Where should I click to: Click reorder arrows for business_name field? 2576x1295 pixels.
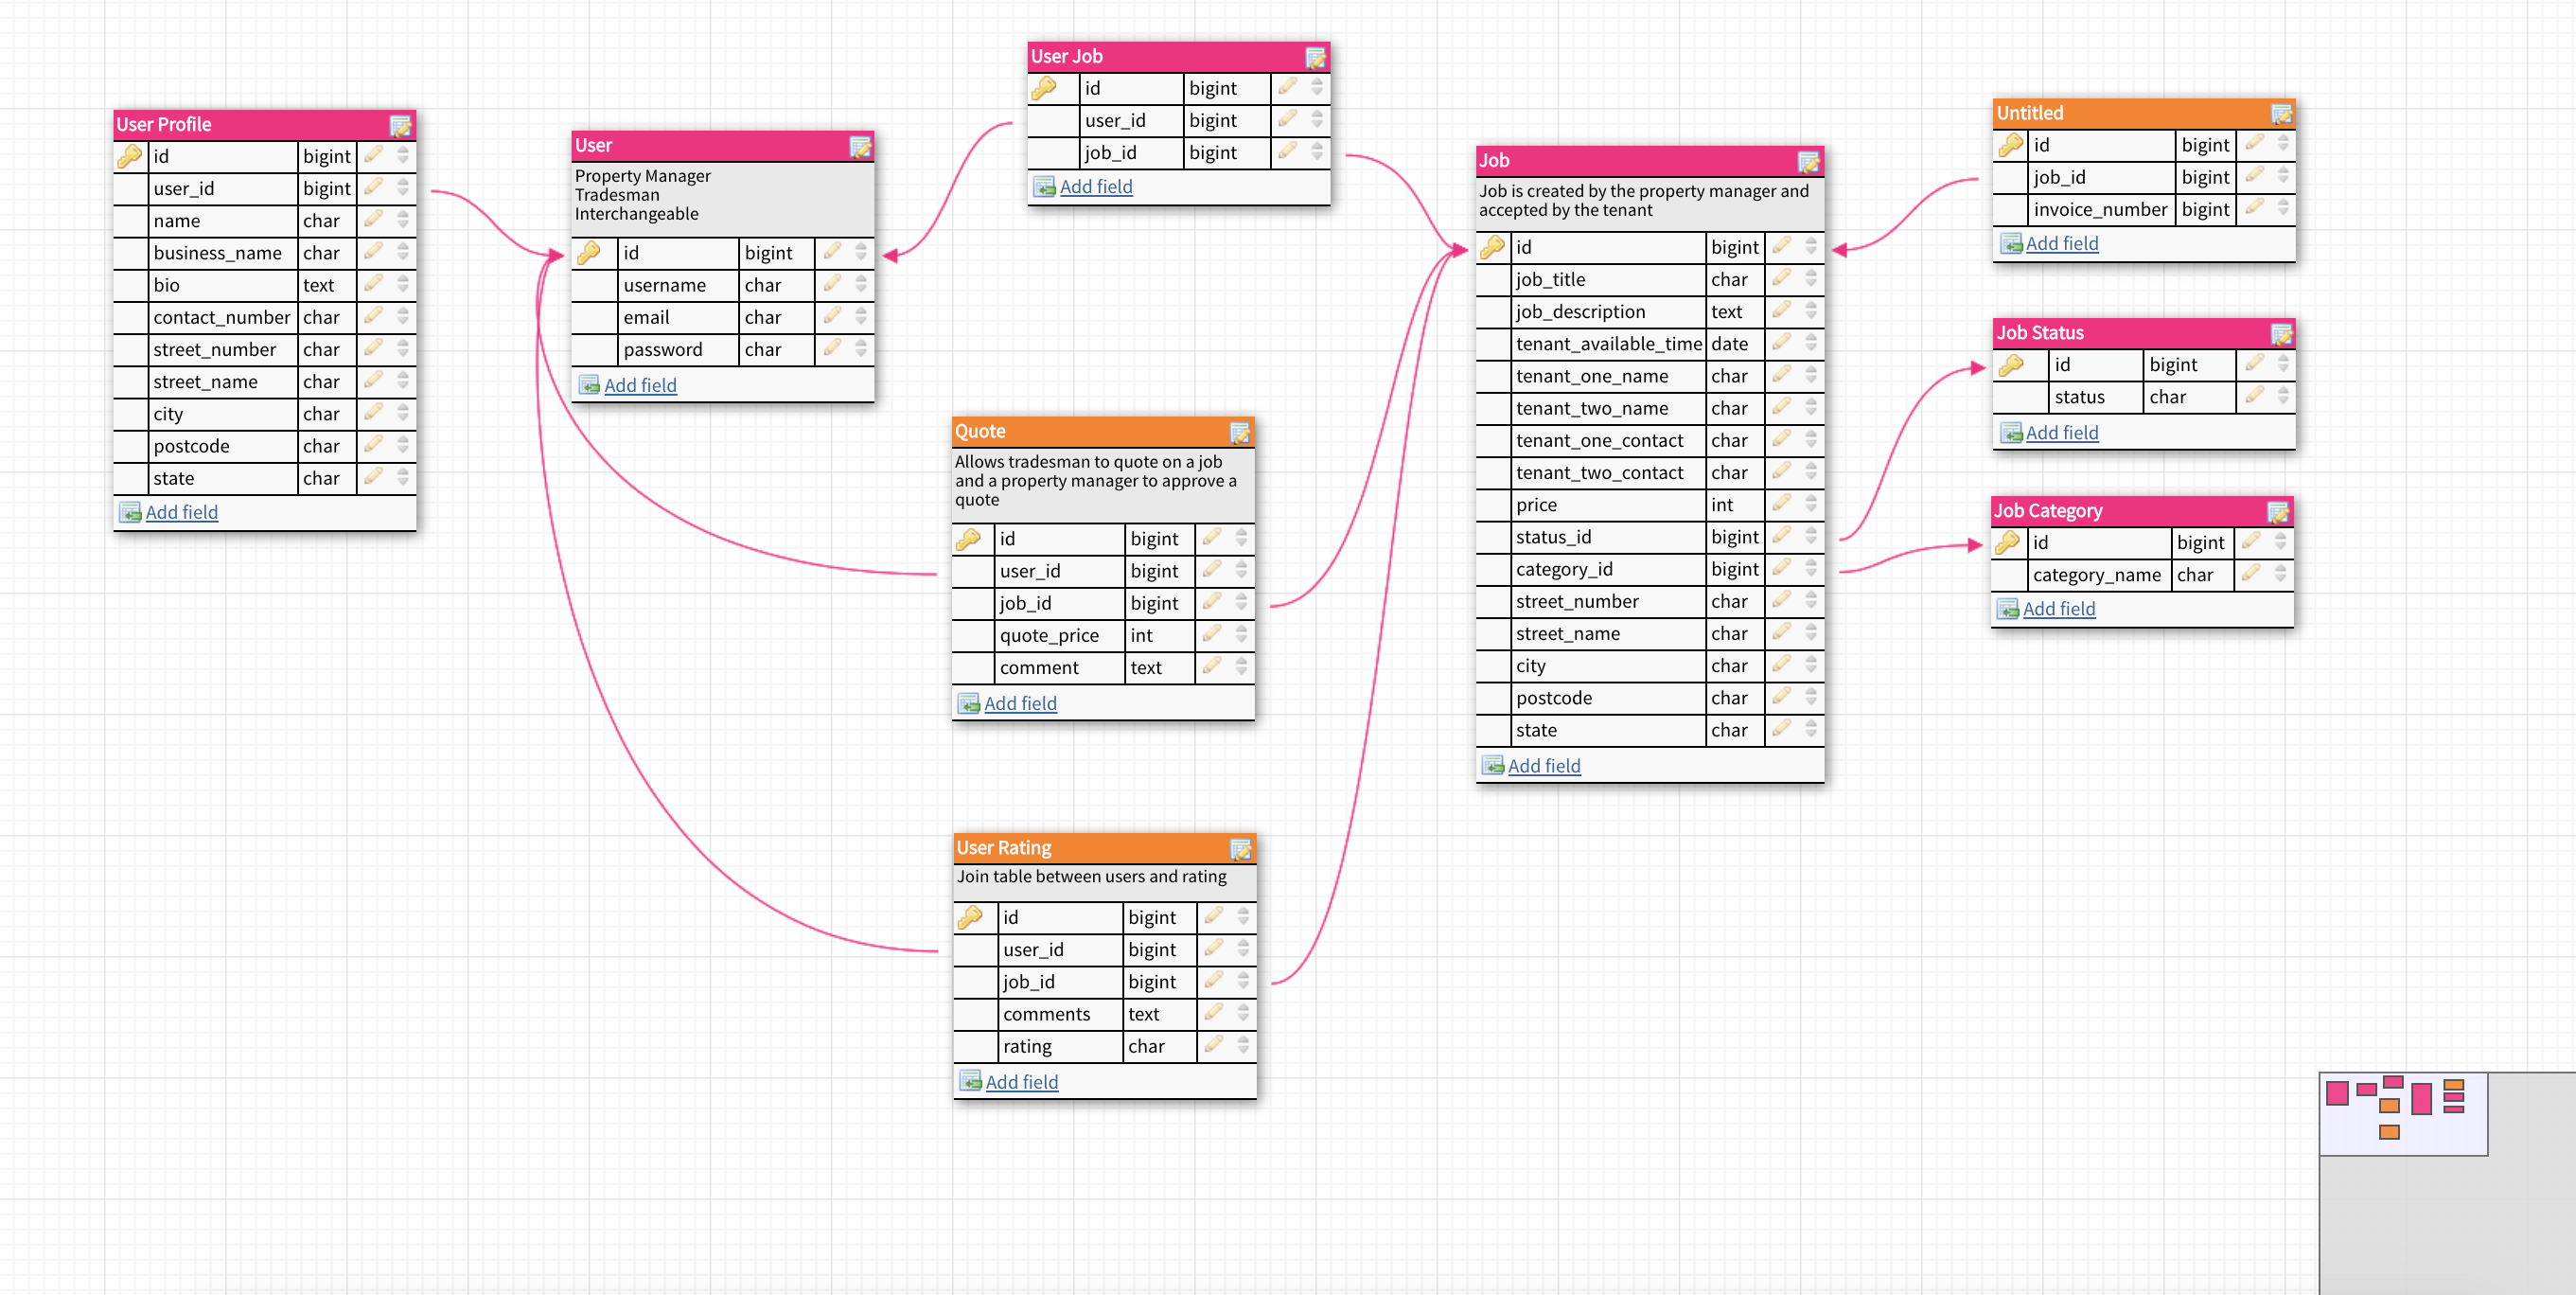click(x=403, y=252)
